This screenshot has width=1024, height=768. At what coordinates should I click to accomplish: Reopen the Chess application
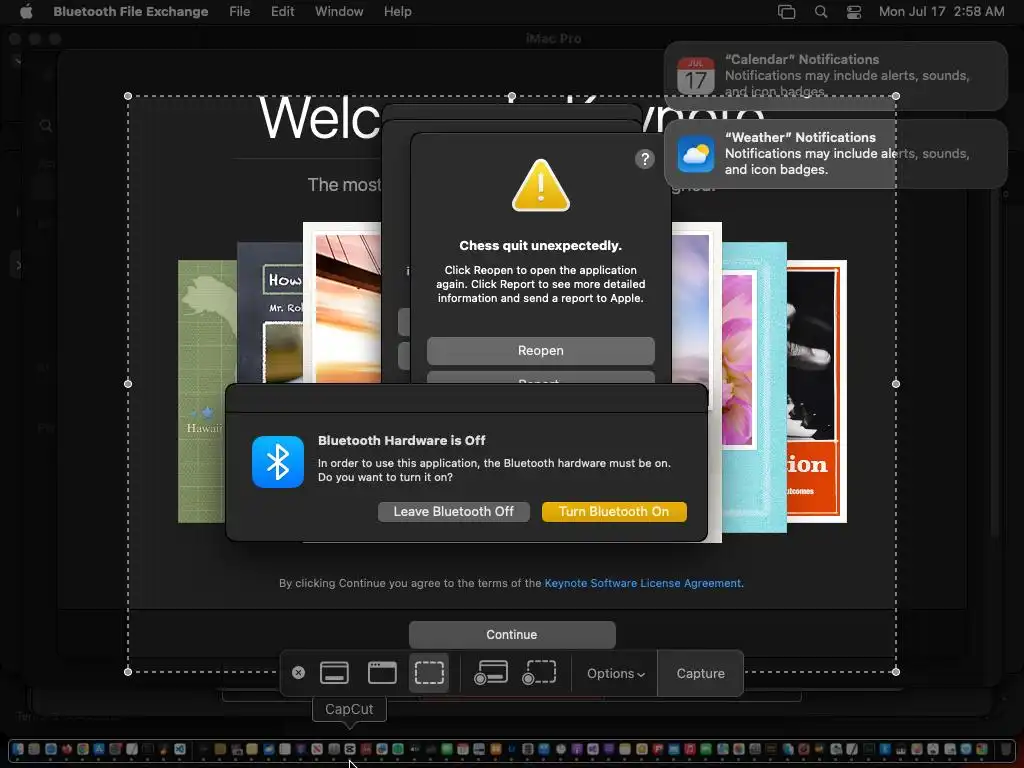(x=541, y=351)
